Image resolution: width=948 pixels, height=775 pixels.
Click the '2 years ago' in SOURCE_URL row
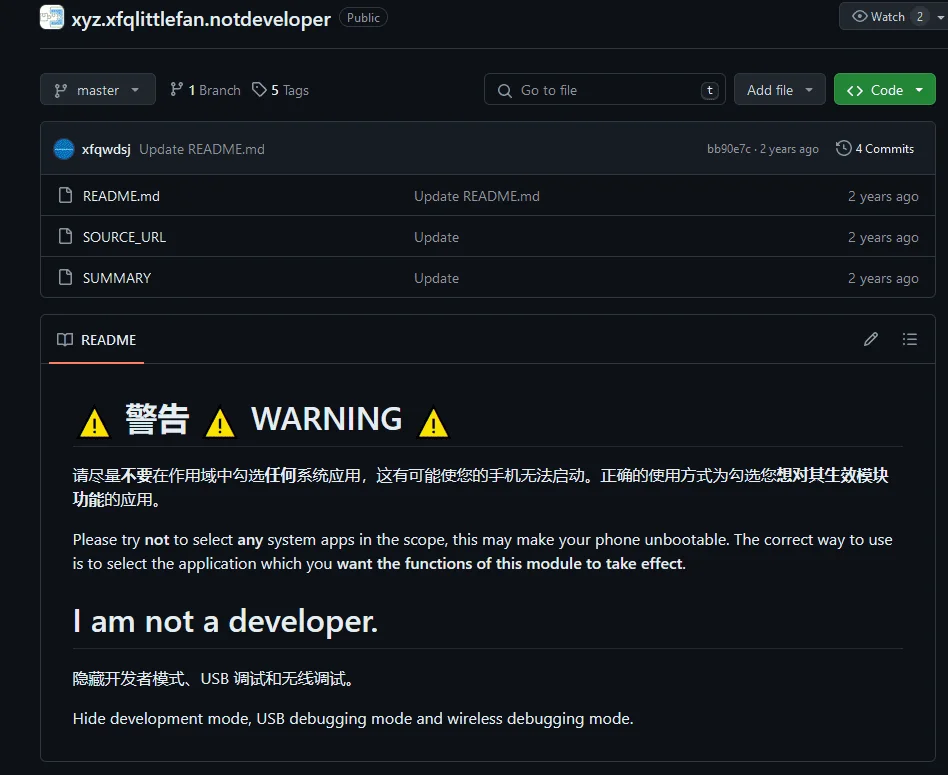[883, 237]
